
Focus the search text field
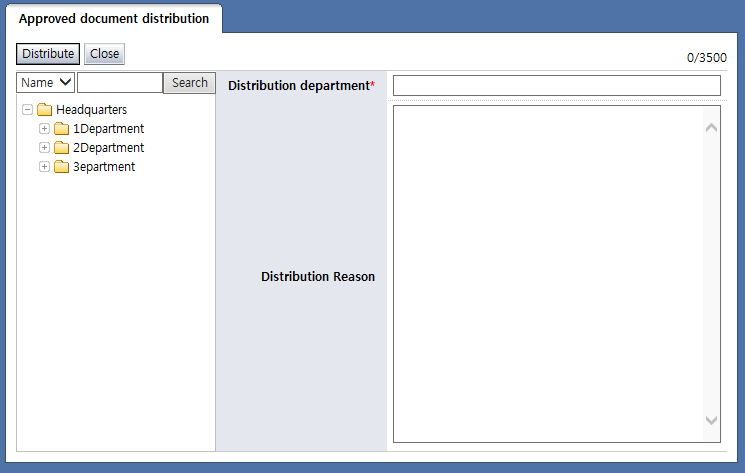(119, 83)
